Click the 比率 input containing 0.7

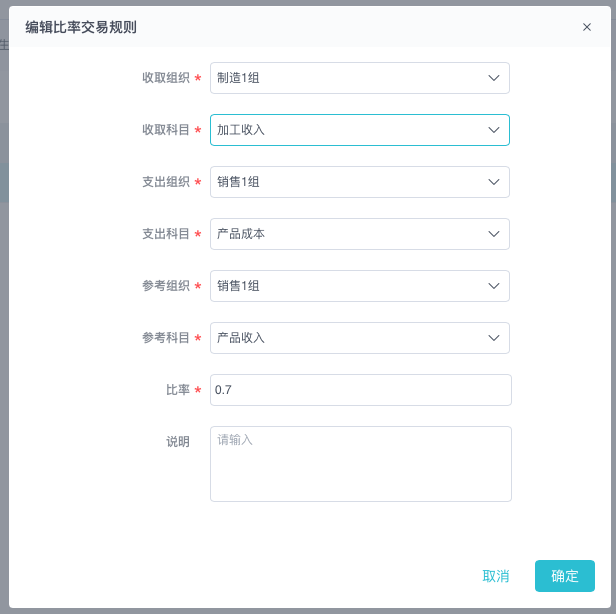coord(360,390)
